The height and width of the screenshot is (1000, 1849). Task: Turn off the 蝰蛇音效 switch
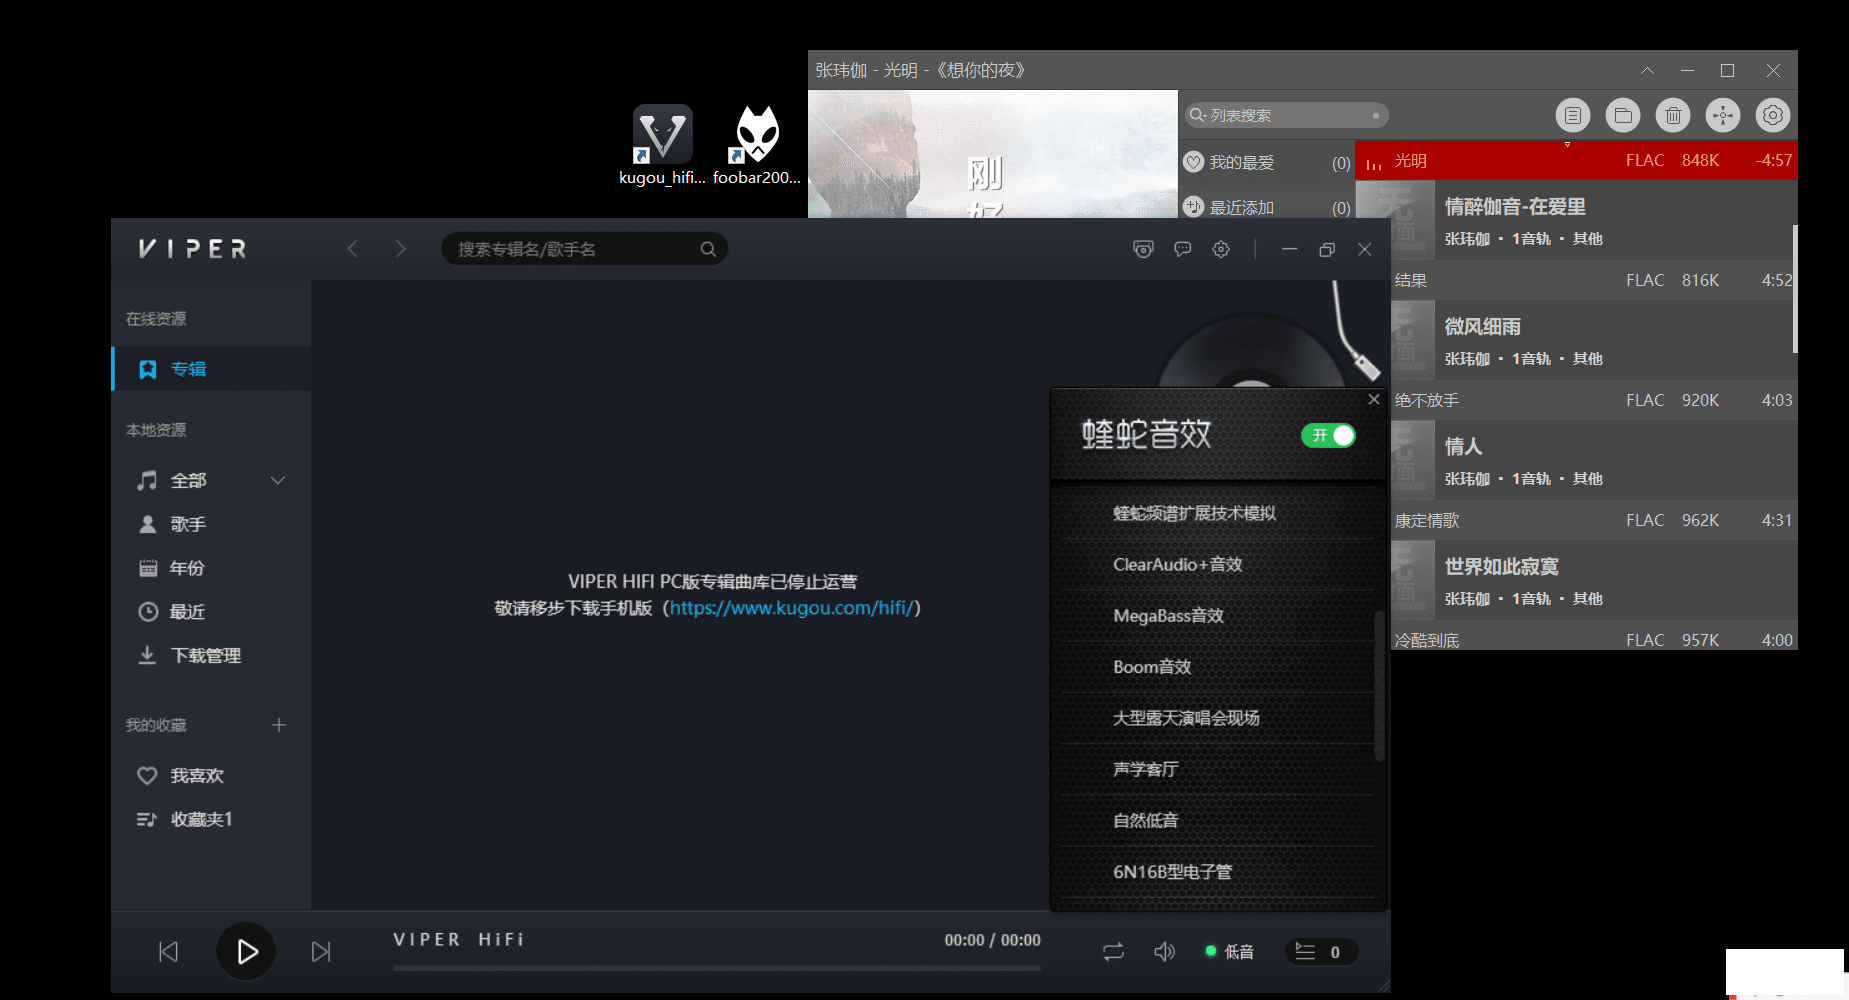[x=1328, y=435]
